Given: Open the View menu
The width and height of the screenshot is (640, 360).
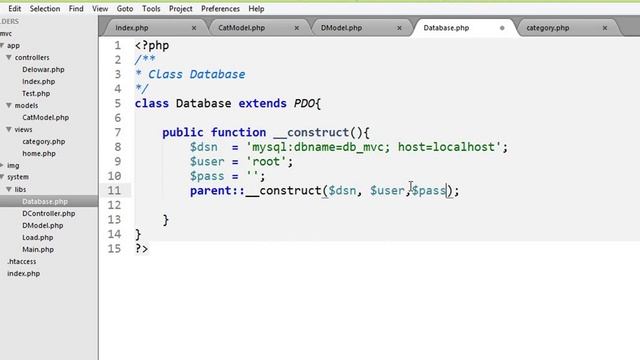Looking at the screenshot, I should [x=100, y=9].
